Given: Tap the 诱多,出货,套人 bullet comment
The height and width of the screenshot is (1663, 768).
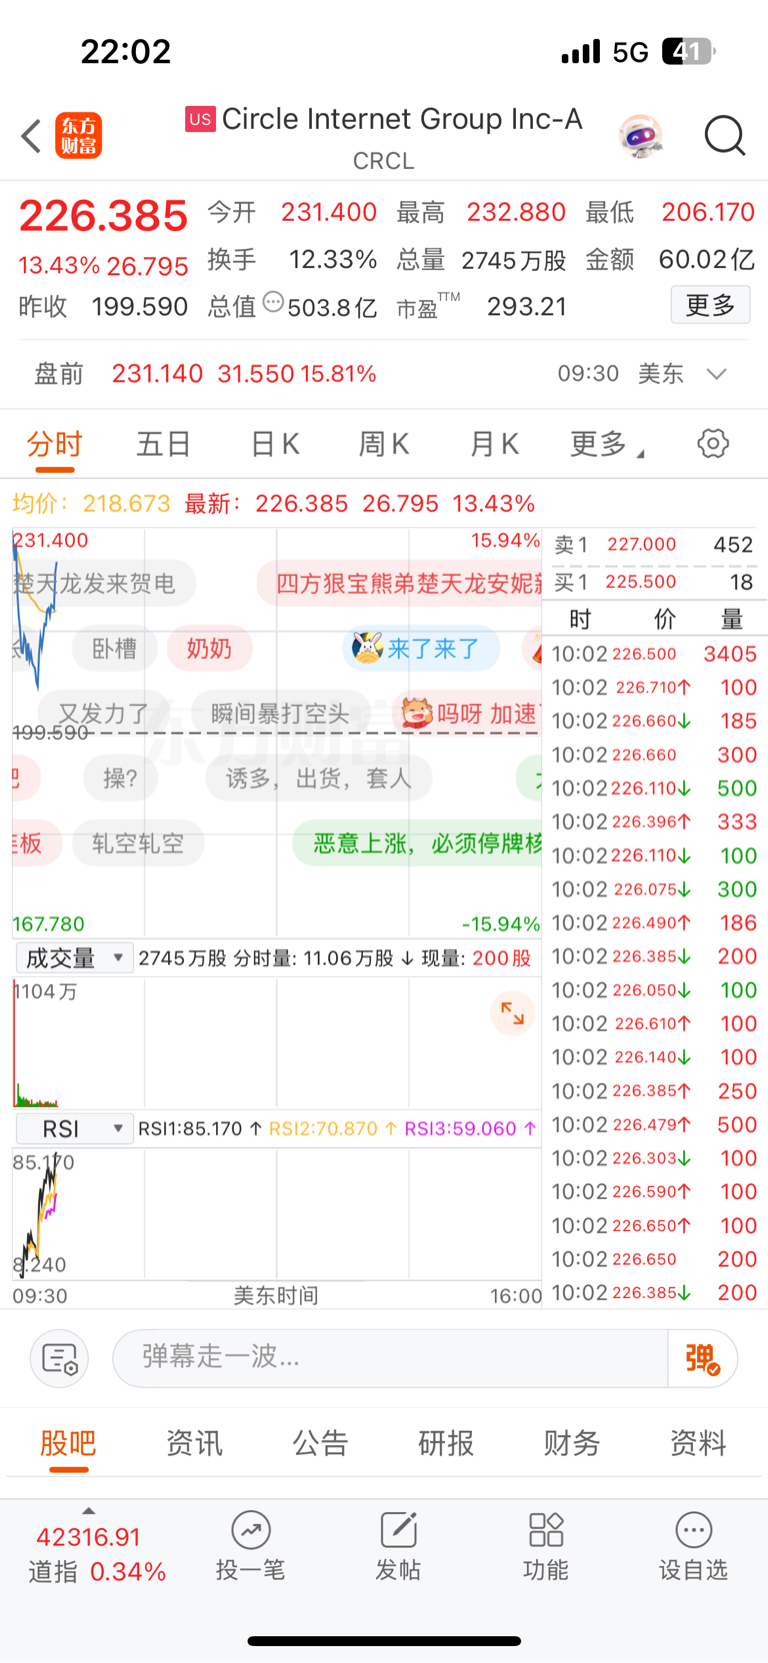Looking at the screenshot, I should point(318,778).
